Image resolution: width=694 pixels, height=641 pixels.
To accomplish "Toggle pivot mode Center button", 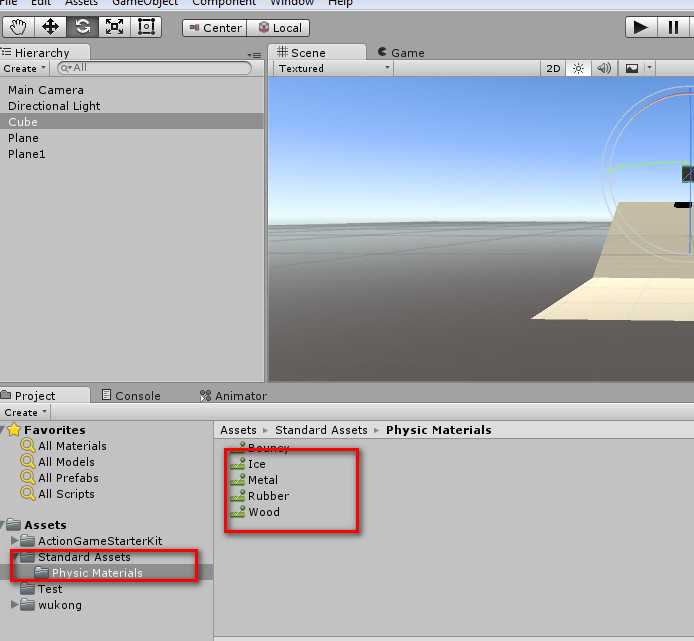I will (x=215, y=28).
